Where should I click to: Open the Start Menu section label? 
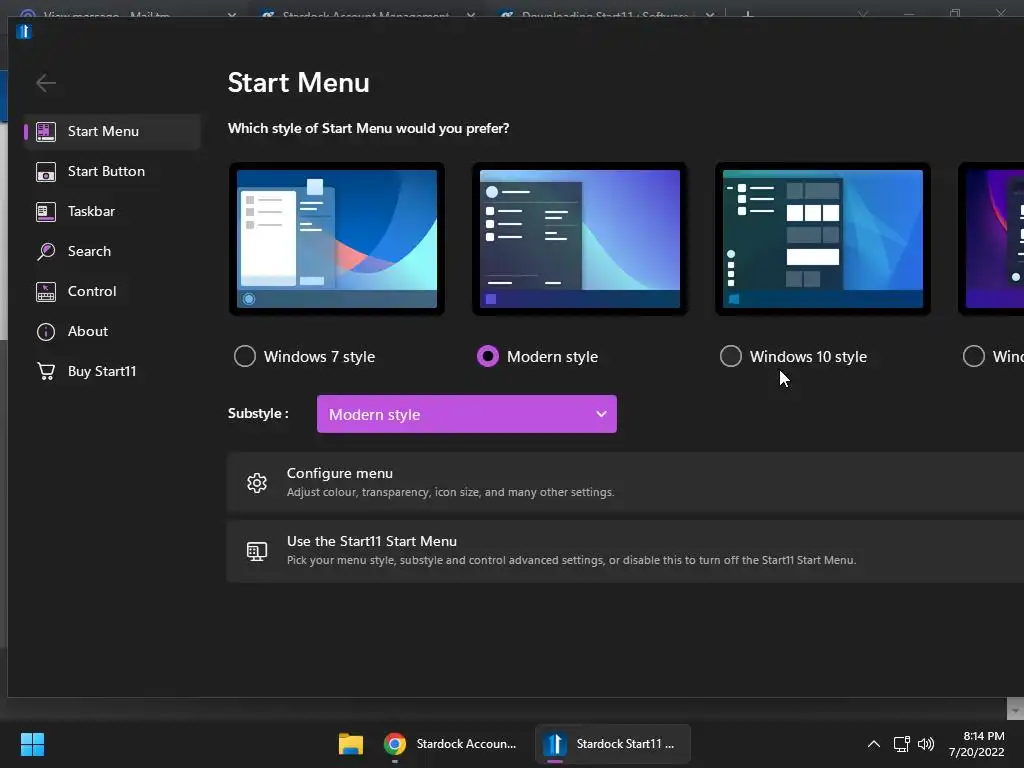(103, 131)
